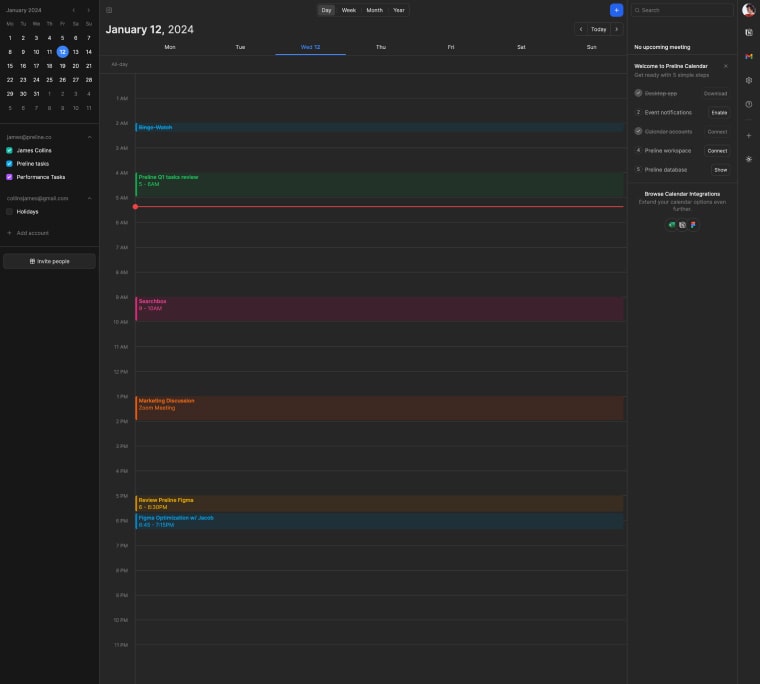Click the 'Browse Calendar Integrations' heading
Viewport: 760px width, 684px height.
682,194
